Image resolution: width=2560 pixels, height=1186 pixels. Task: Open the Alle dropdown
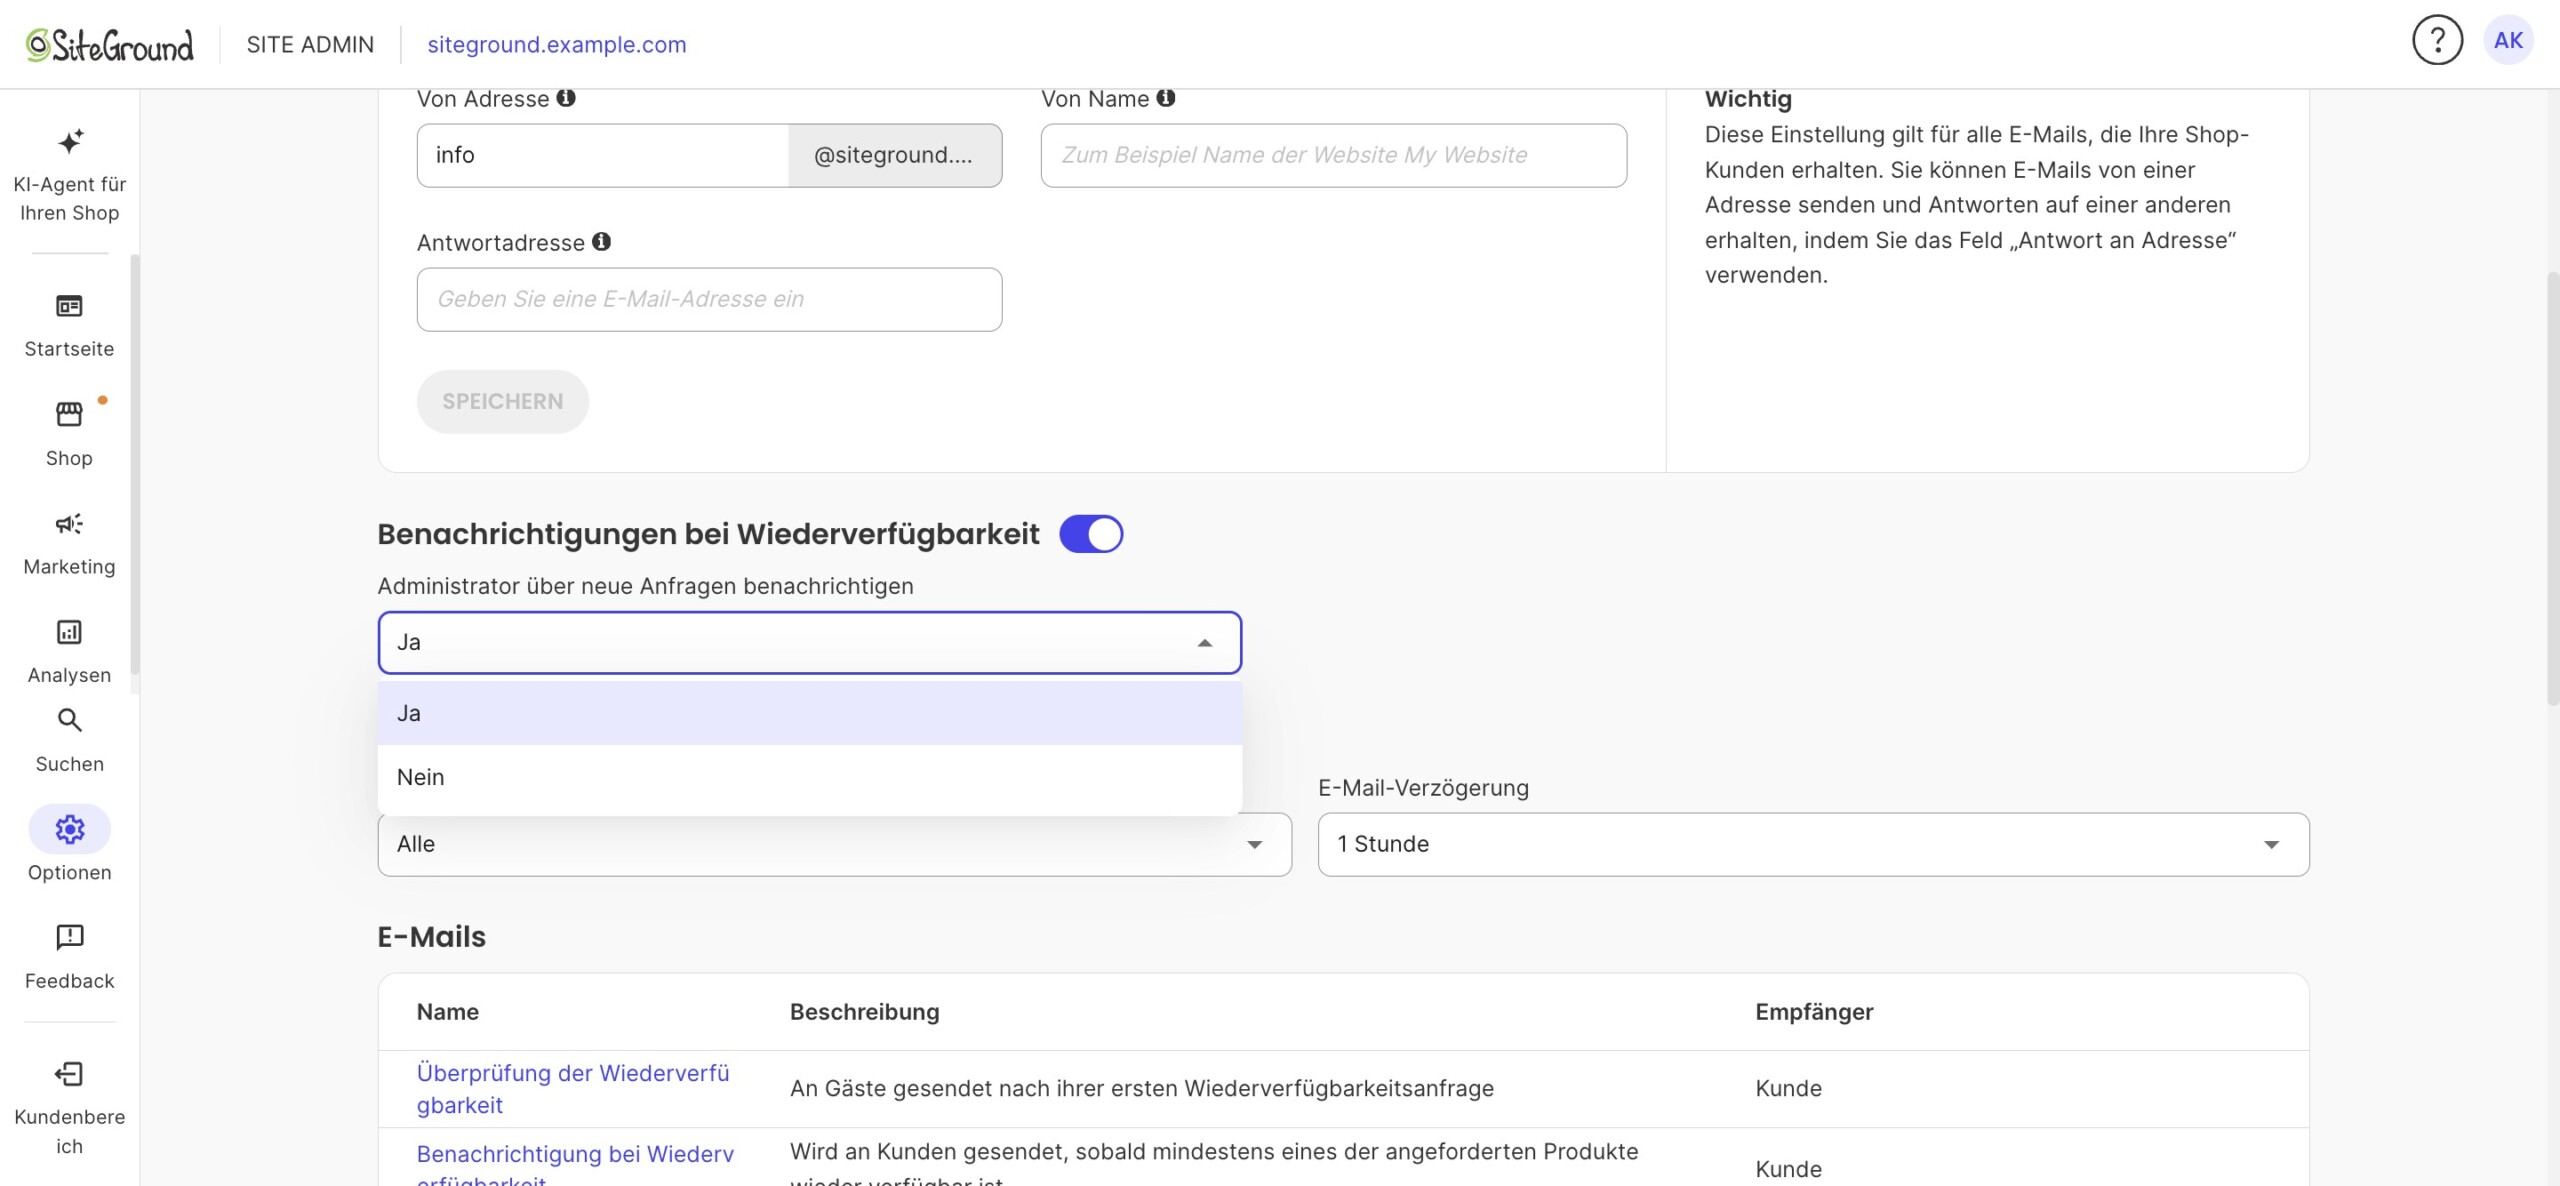(834, 844)
